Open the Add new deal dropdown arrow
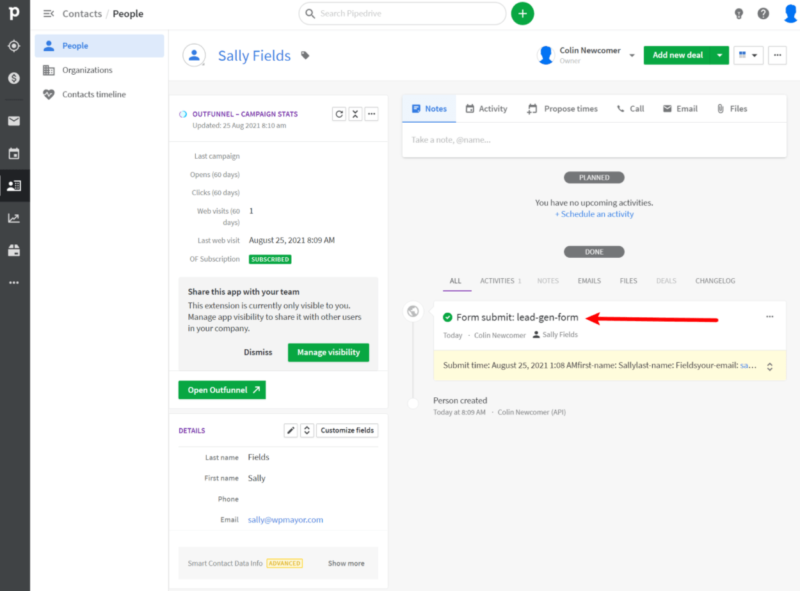The width and height of the screenshot is (800, 591). (x=719, y=55)
